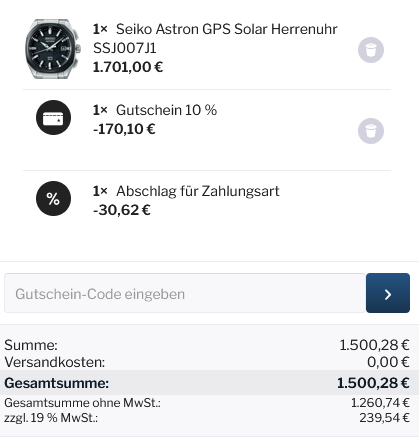Submit the voucher code with the arrow button
Image resolution: width=419 pixels, height=444 pixels.
tap(388, 293)
